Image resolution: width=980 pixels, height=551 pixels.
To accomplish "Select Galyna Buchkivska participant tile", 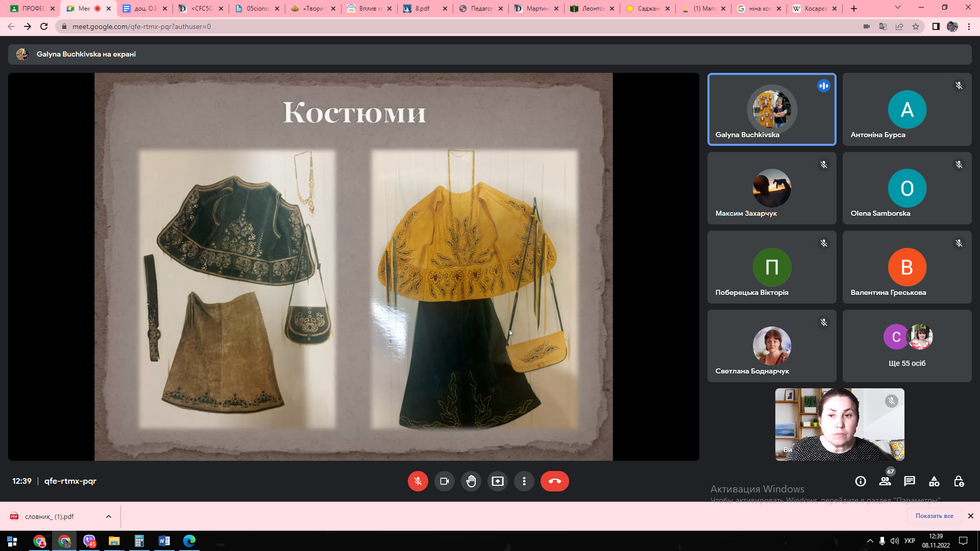I will 771,109.
